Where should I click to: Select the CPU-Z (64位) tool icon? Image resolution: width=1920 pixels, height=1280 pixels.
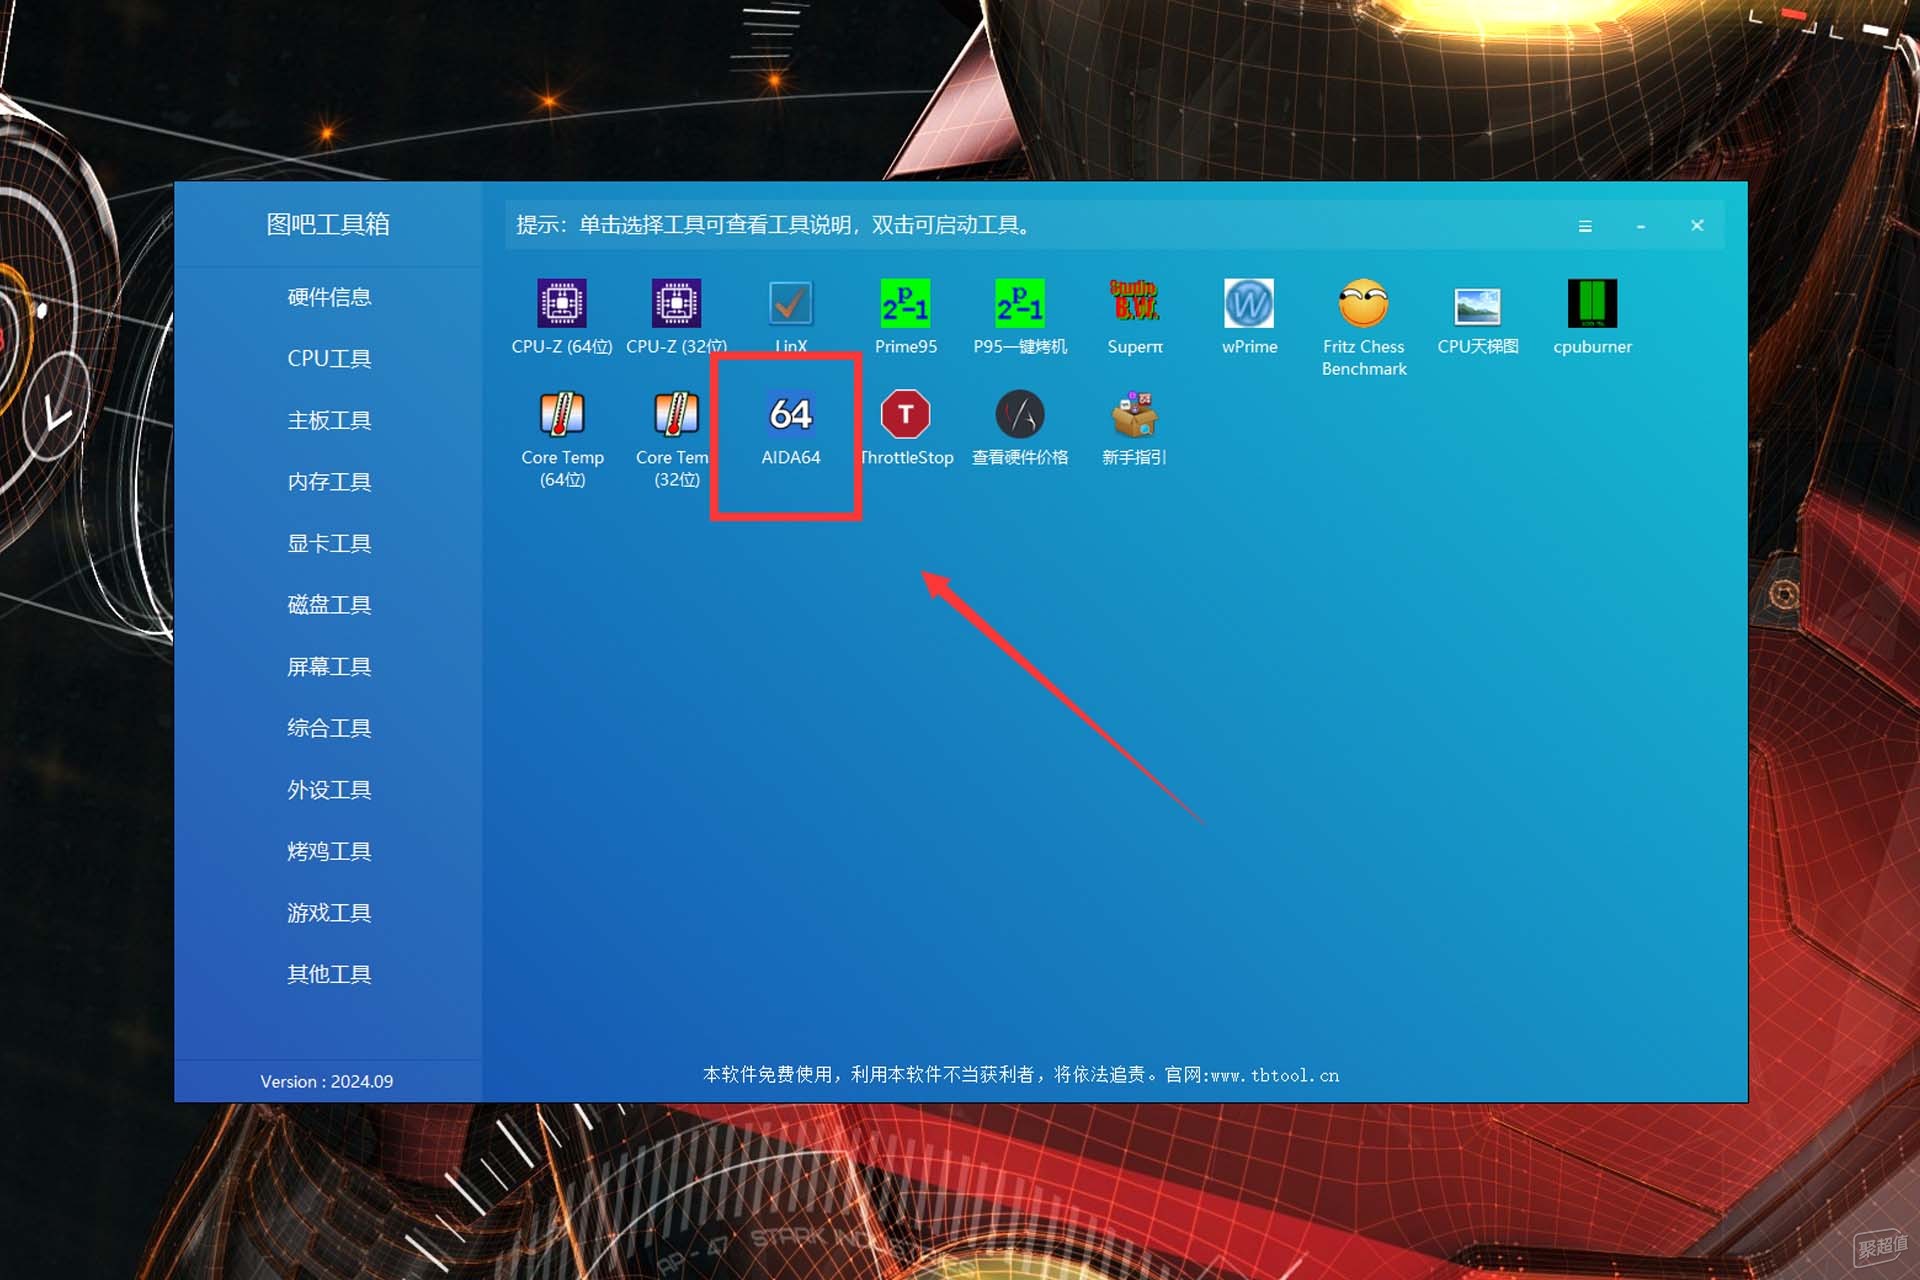tap(562, 303)
